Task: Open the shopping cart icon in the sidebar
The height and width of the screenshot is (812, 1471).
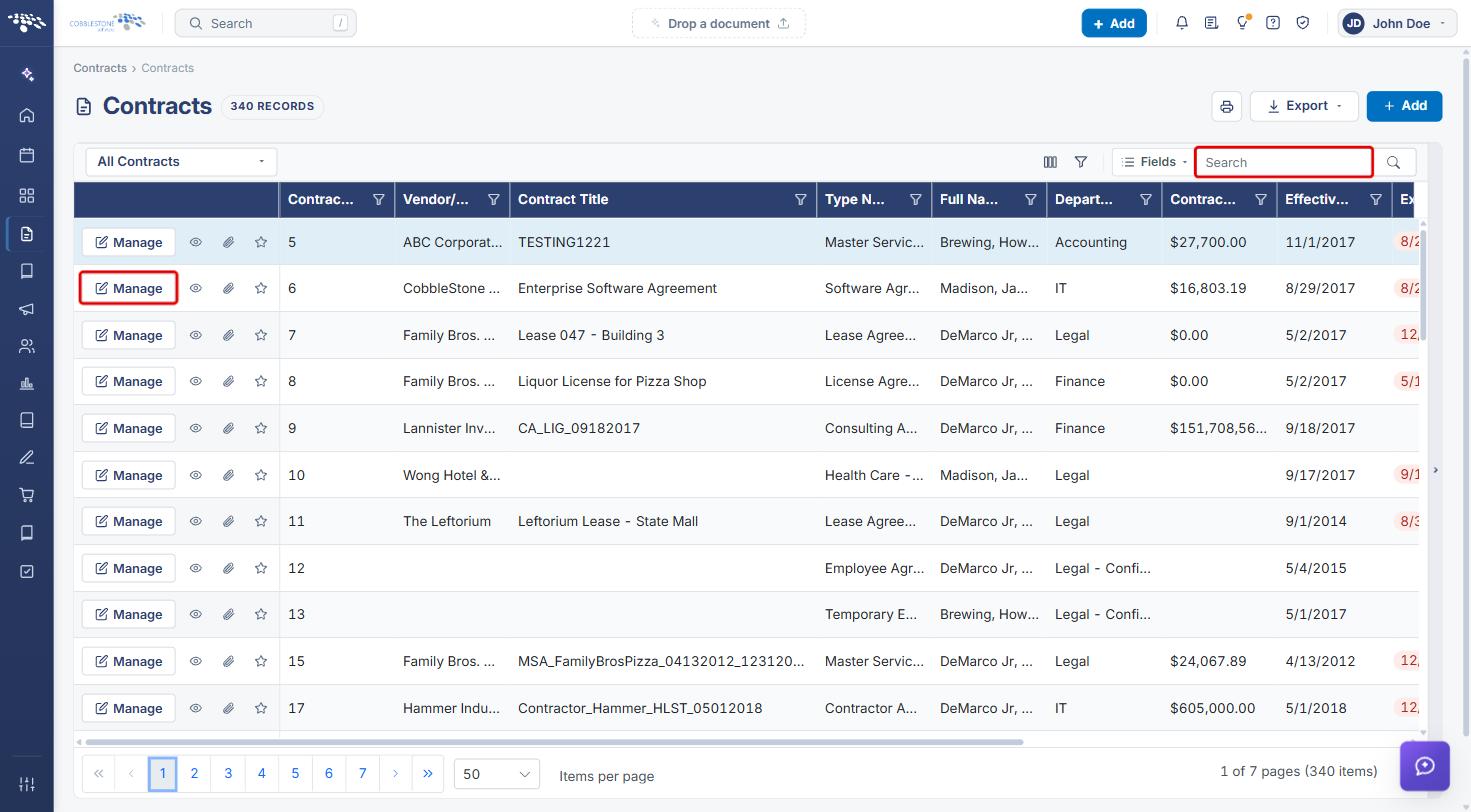Action: click(x=27, y=495)
